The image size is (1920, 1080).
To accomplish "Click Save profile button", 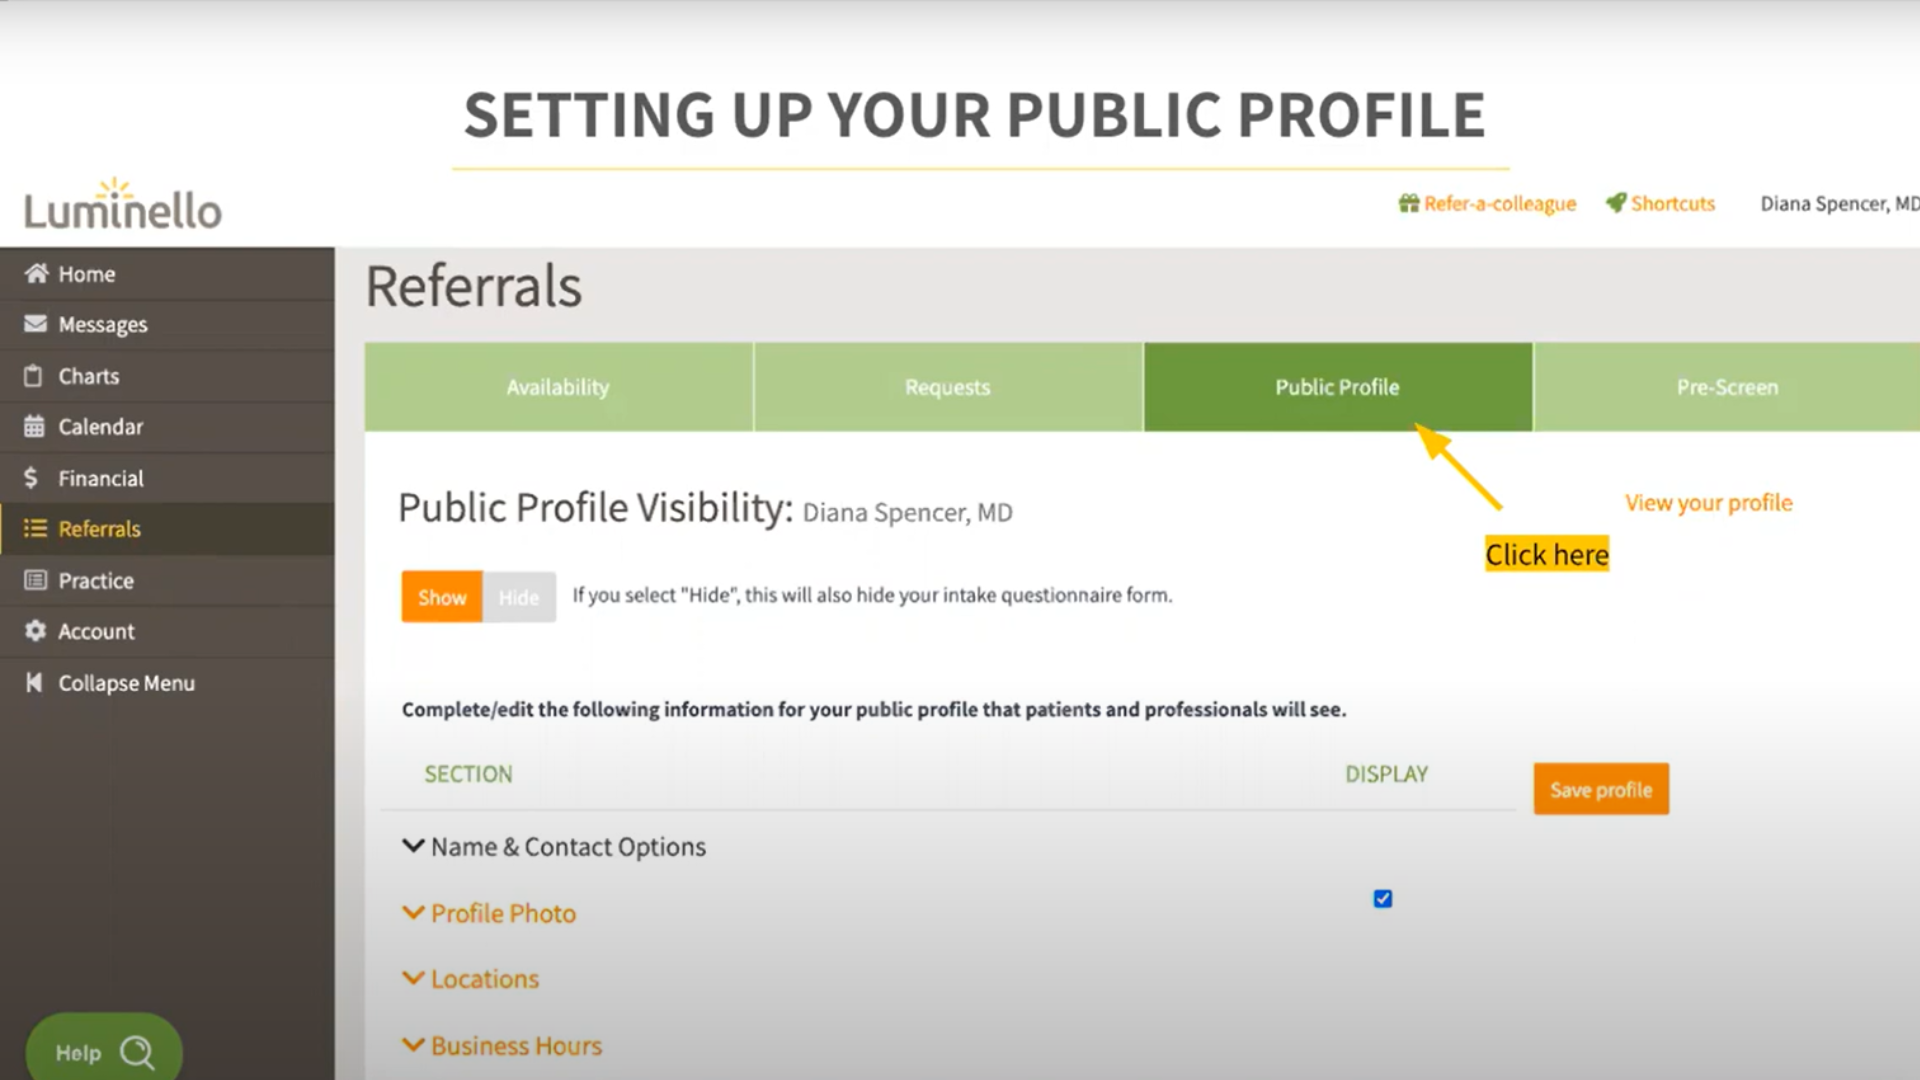I will (1601, 789).
